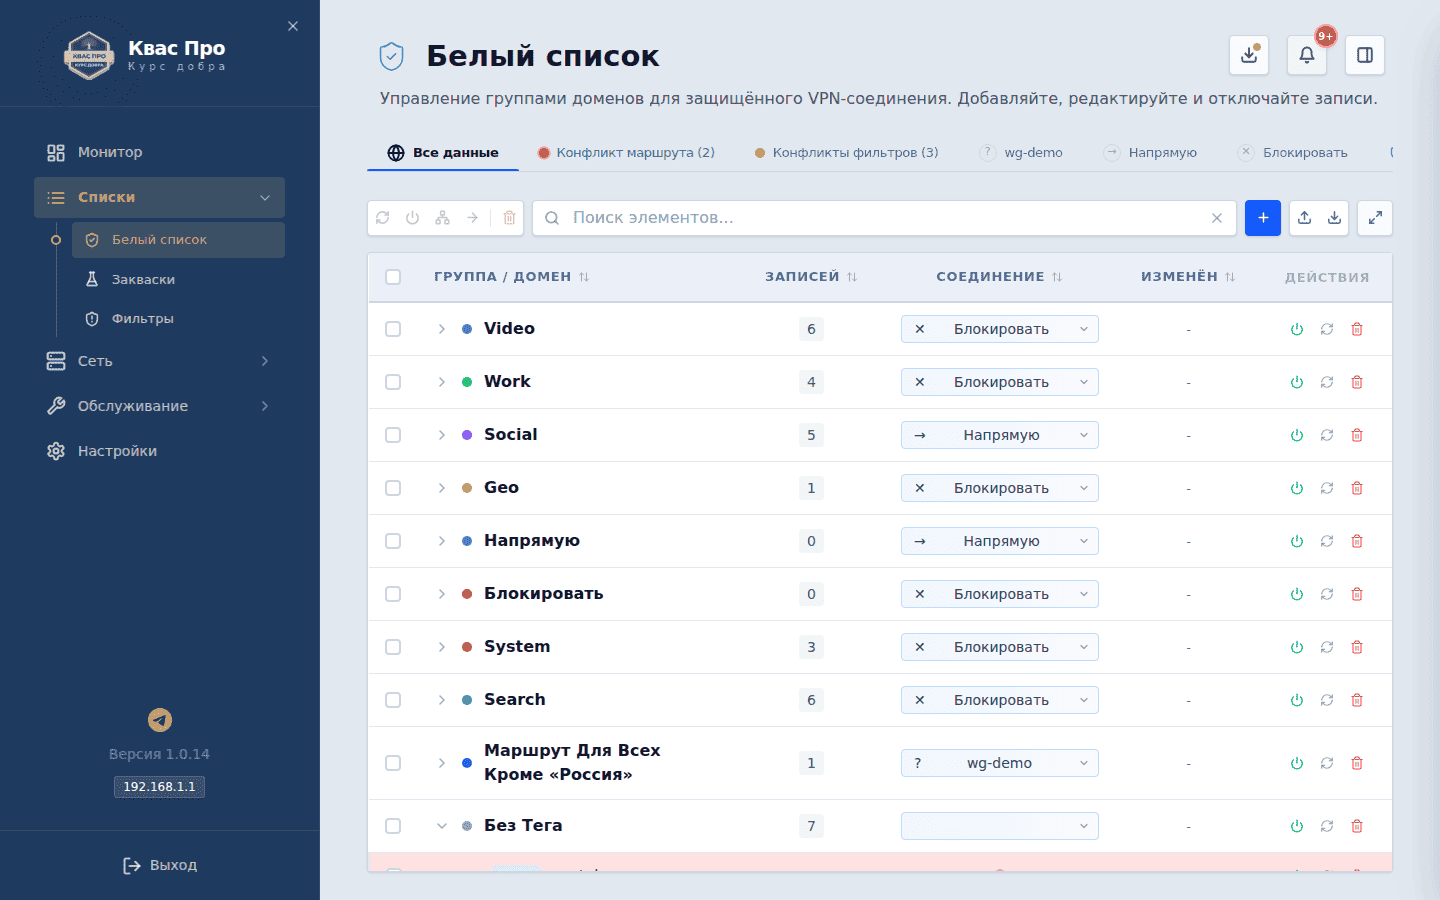Toggle power for Work group
The width and height of the screenshot is (1440, 900).
point(1297,382)
